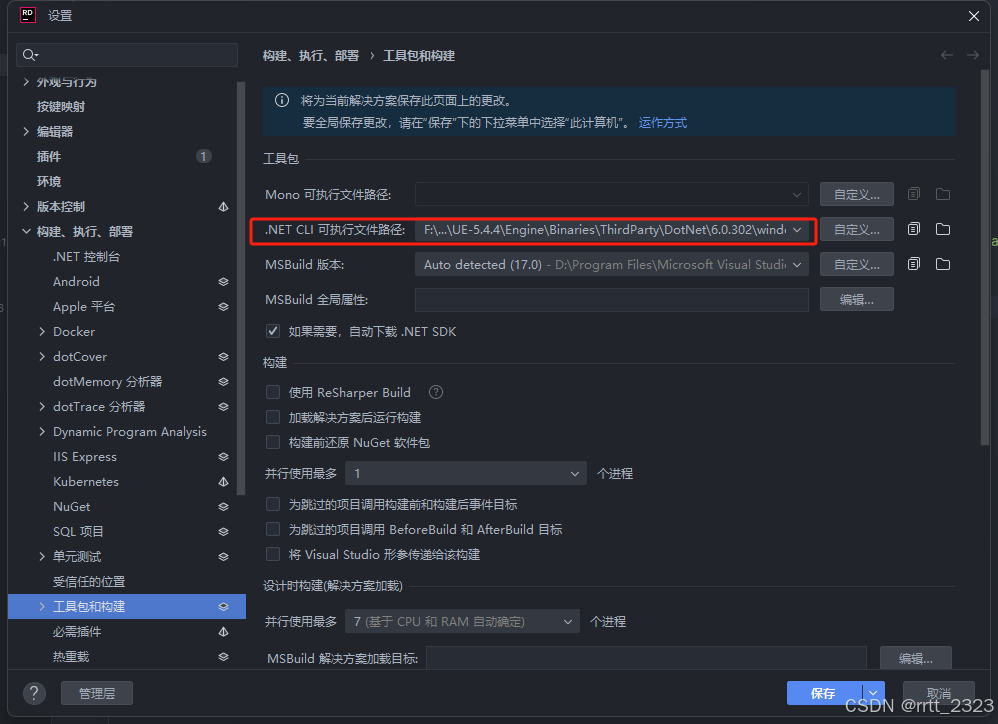Viewport: 998px width, 724px height.
Task: Open the MSBuild 版本 dropdown
Action: 612,264
